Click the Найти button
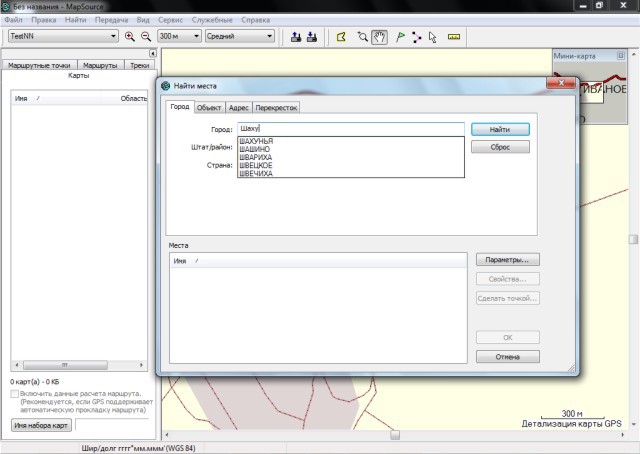This screenshot has width=640, height=454. pos(500,129)
